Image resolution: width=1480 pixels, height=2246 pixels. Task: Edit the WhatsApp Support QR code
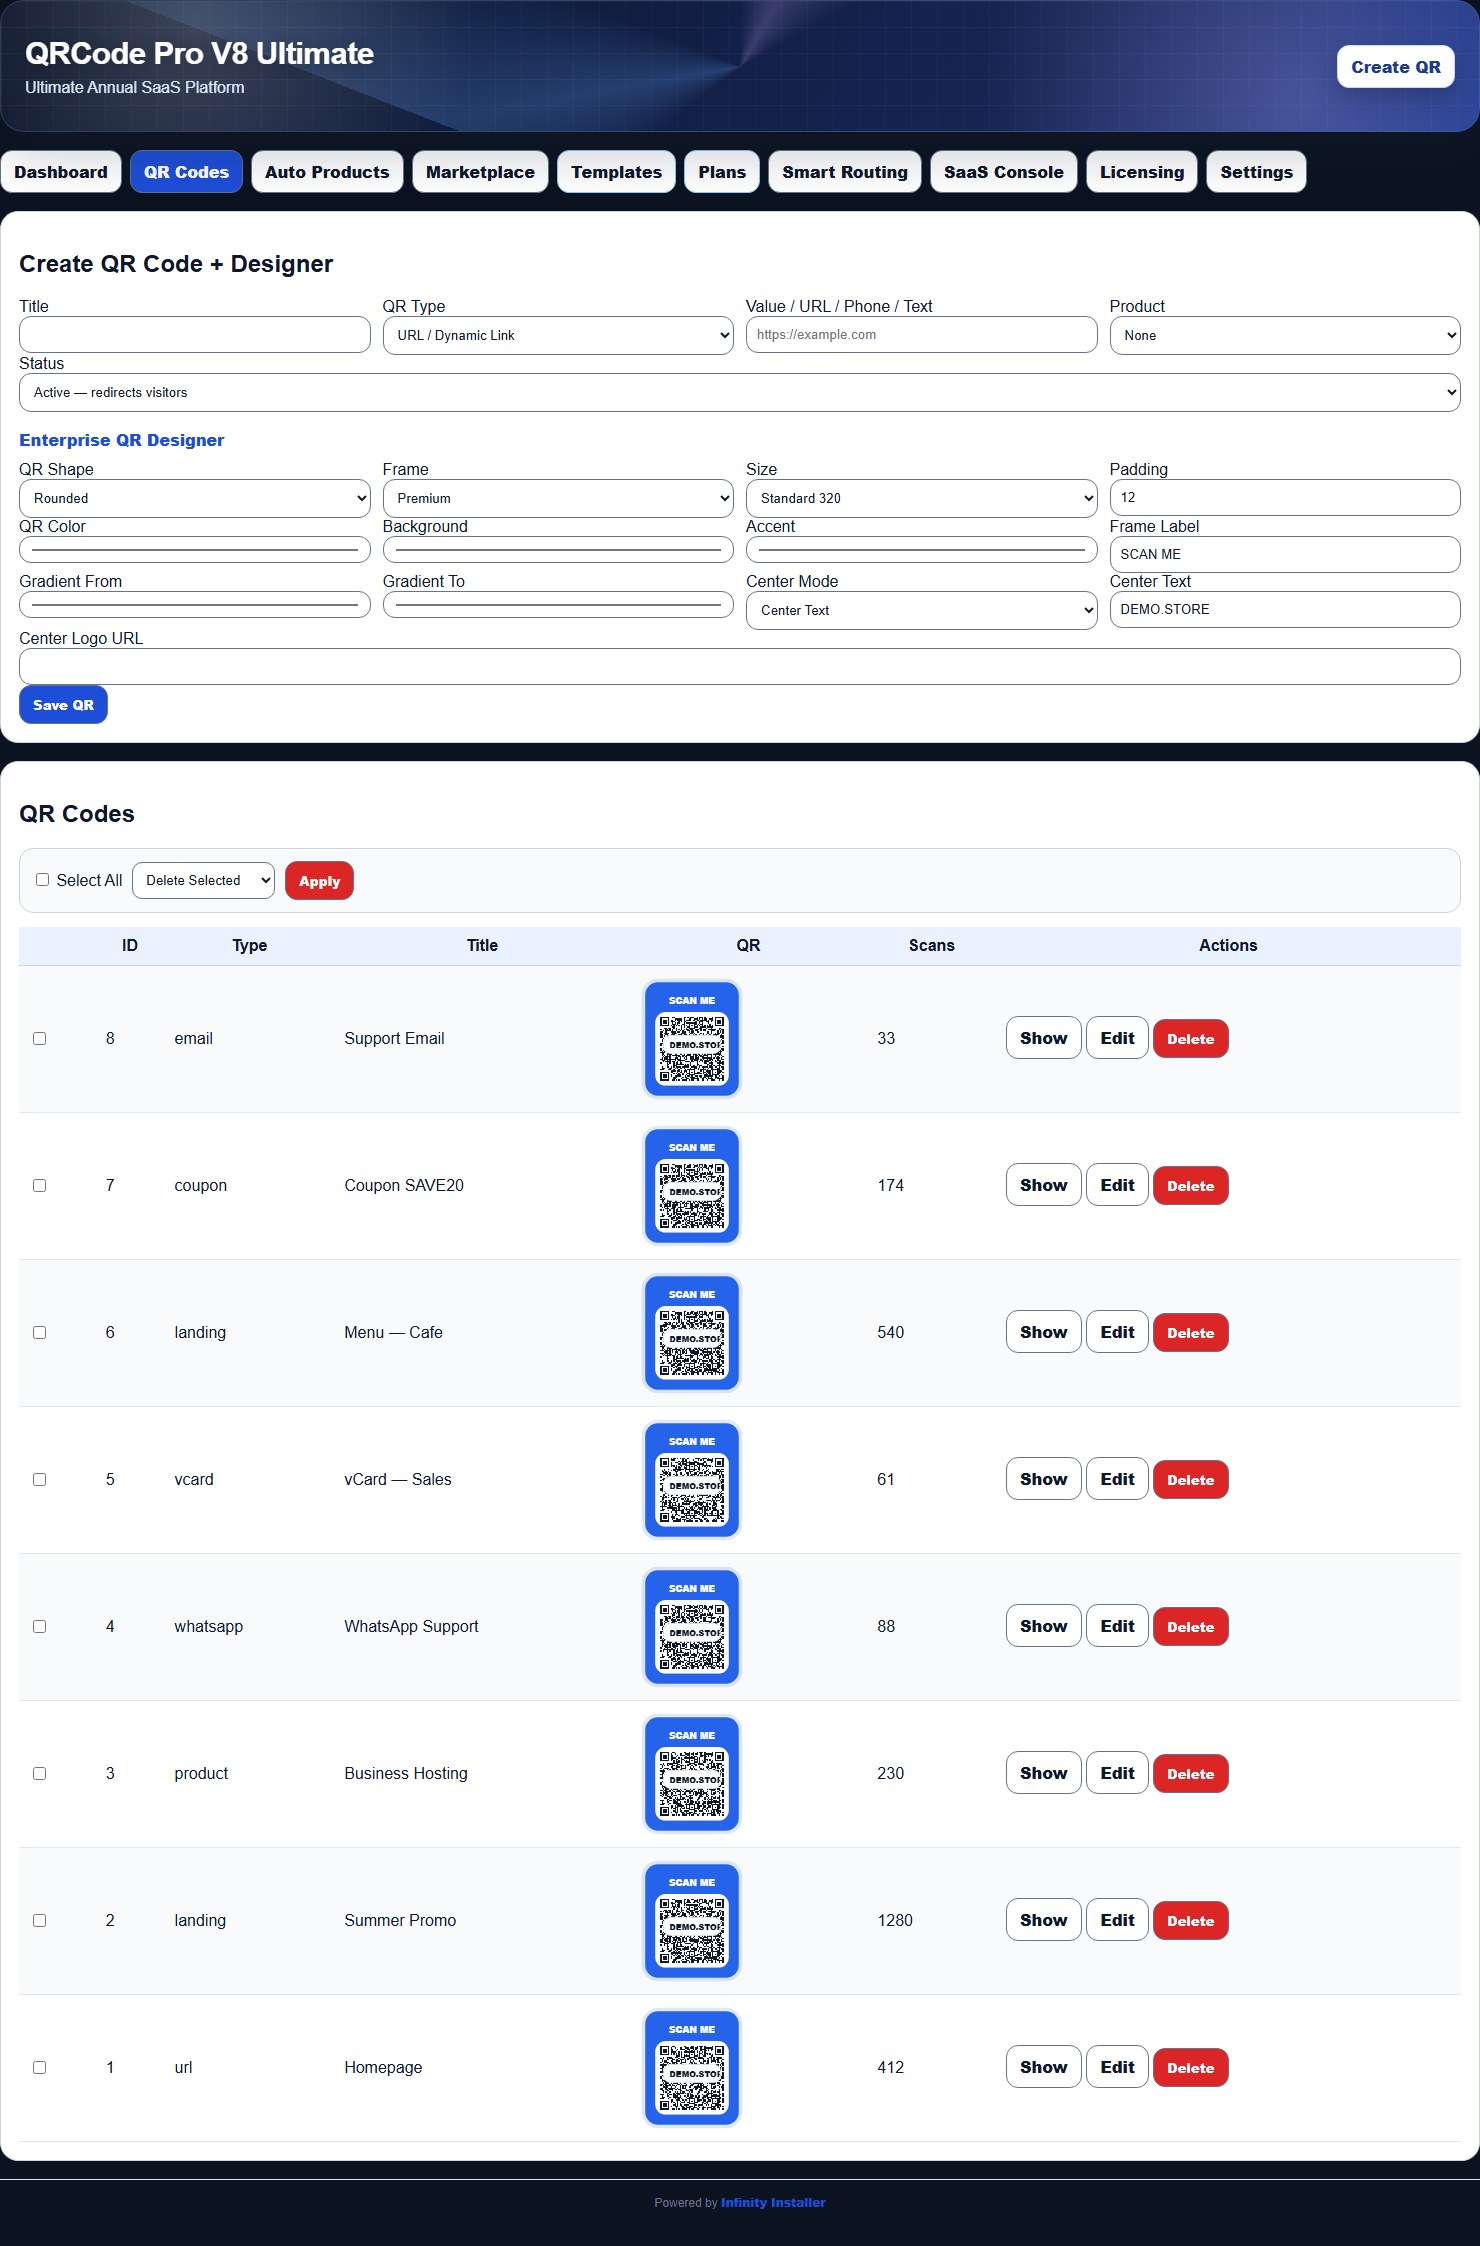click(1117, 1626)
